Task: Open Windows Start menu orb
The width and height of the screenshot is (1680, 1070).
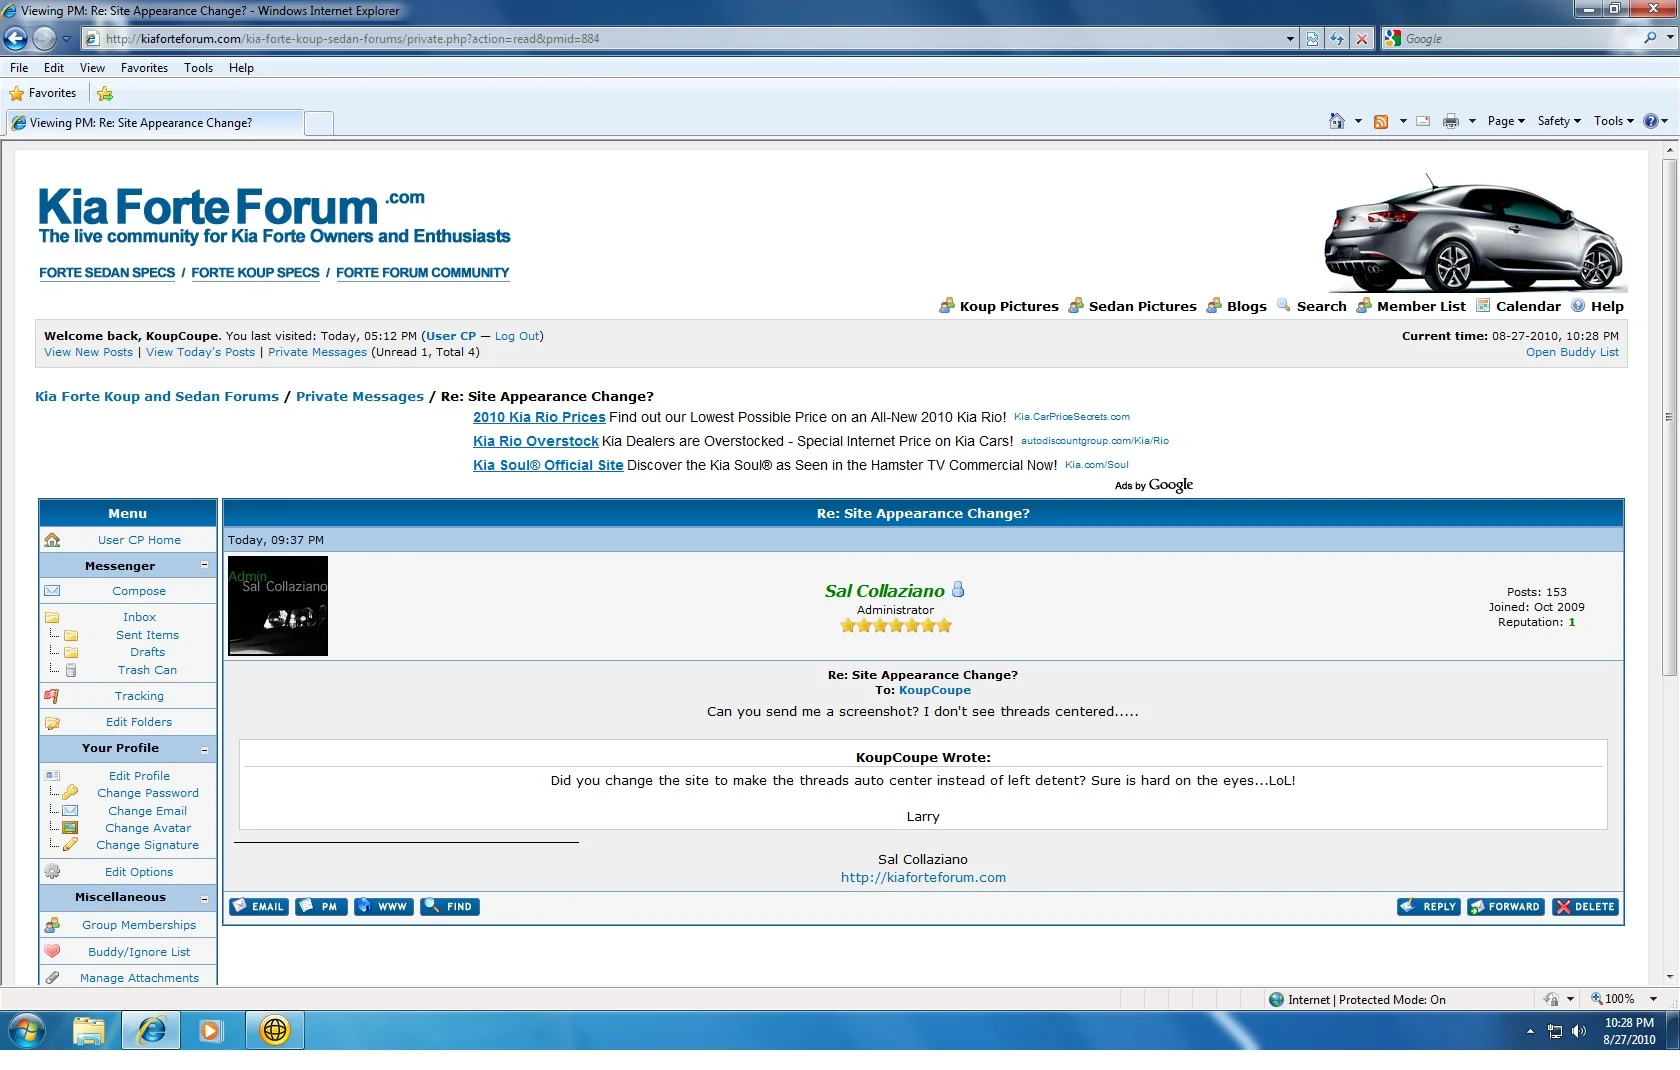Action: point(27,1030)
